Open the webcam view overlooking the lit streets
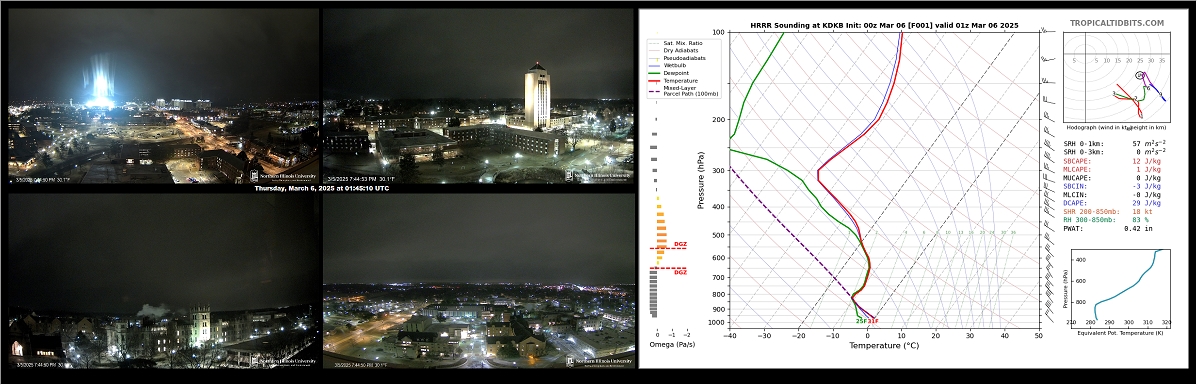1197x385 pixels. click(479, 281)
